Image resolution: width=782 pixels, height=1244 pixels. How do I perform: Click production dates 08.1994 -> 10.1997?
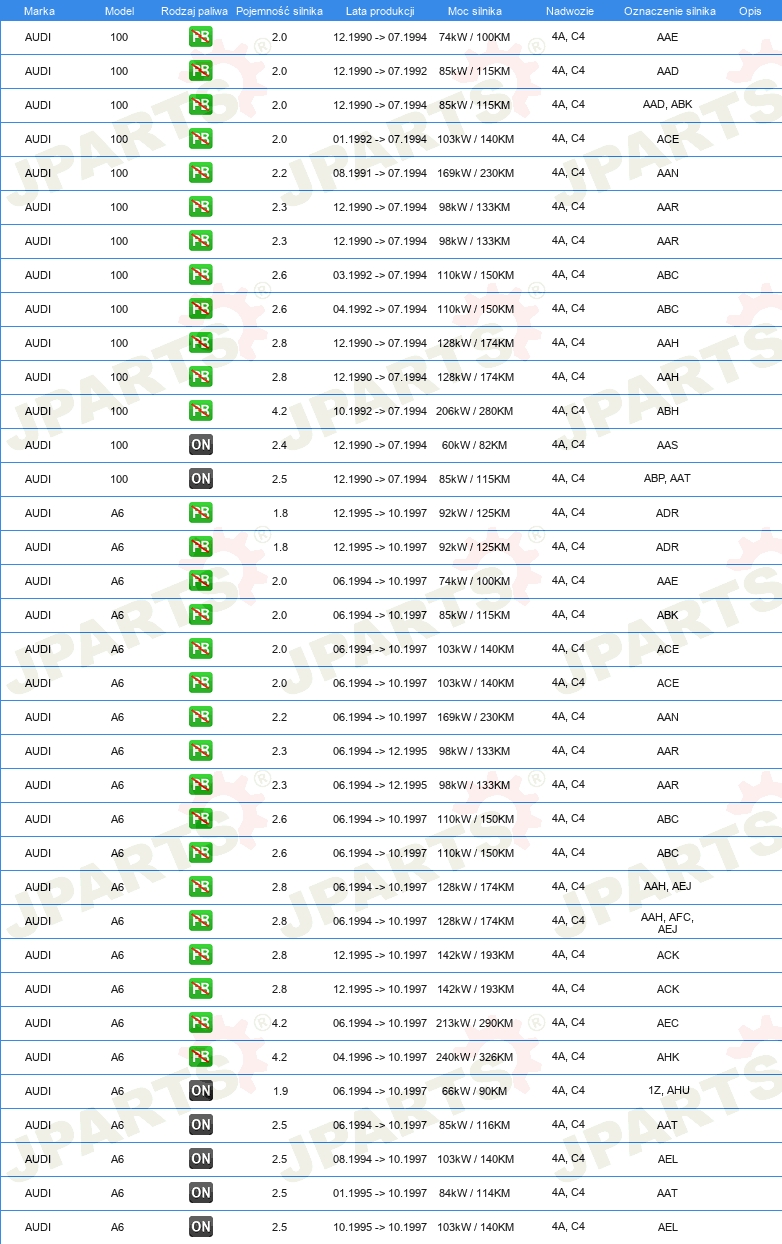tap(380, 1159)
